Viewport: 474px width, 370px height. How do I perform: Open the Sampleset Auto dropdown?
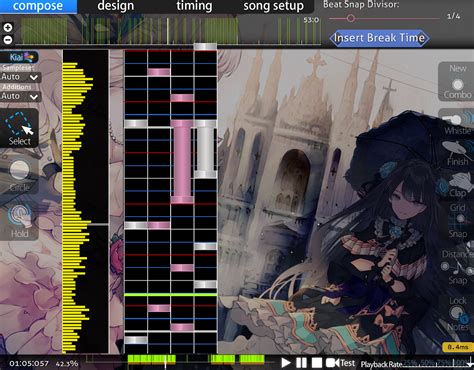click(21, 77)
